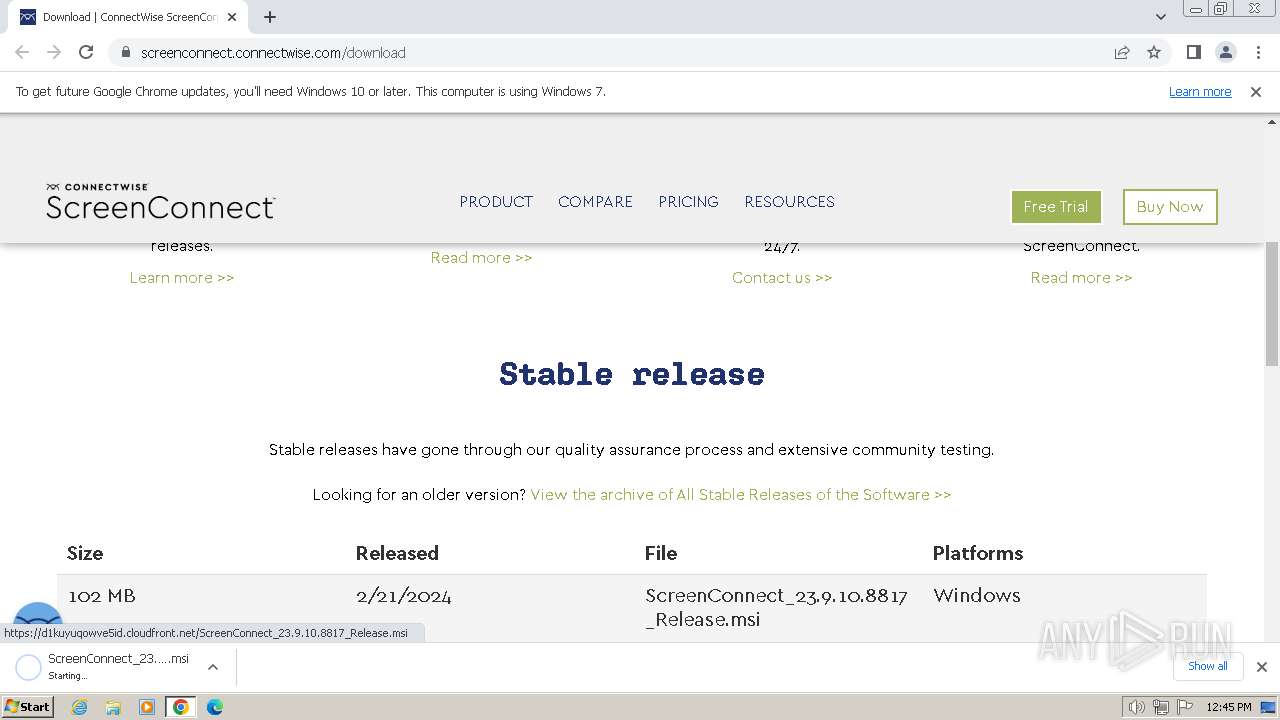This screenshot has height=720, width=1280.
Task: Follow the Contact us >> link
Action: pos(782,278)
